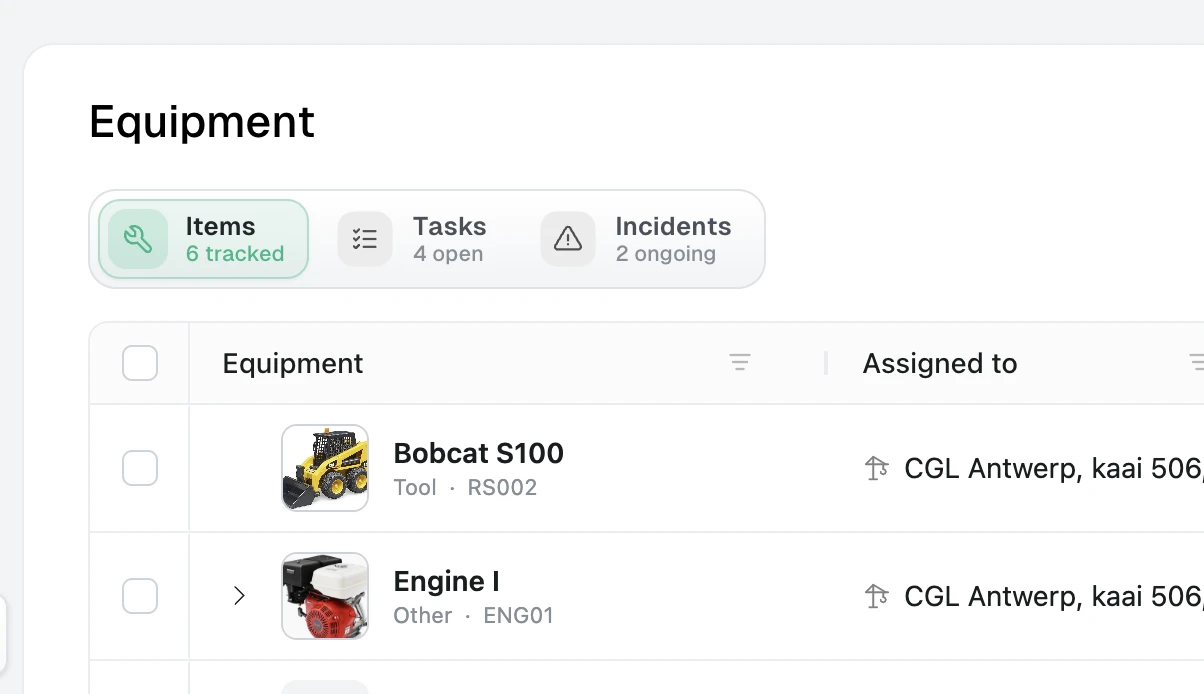The width and height of the screenshot is (1204, 694).
Task: Click the Equipment page heading
Action: pos(202,122)
